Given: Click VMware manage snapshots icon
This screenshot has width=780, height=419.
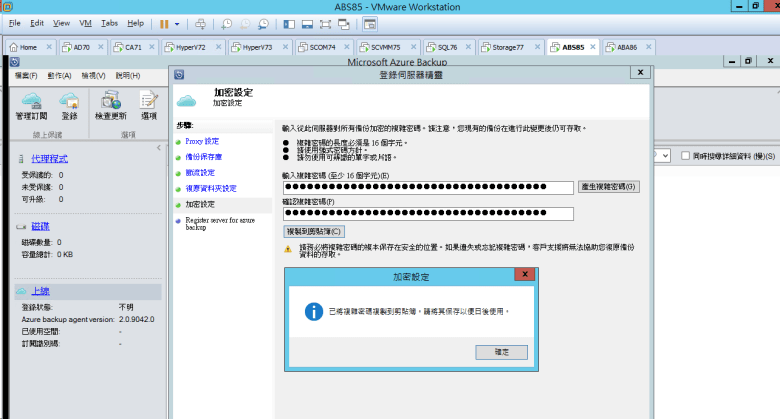Looking at the screenshot, I should click(266, 22).
